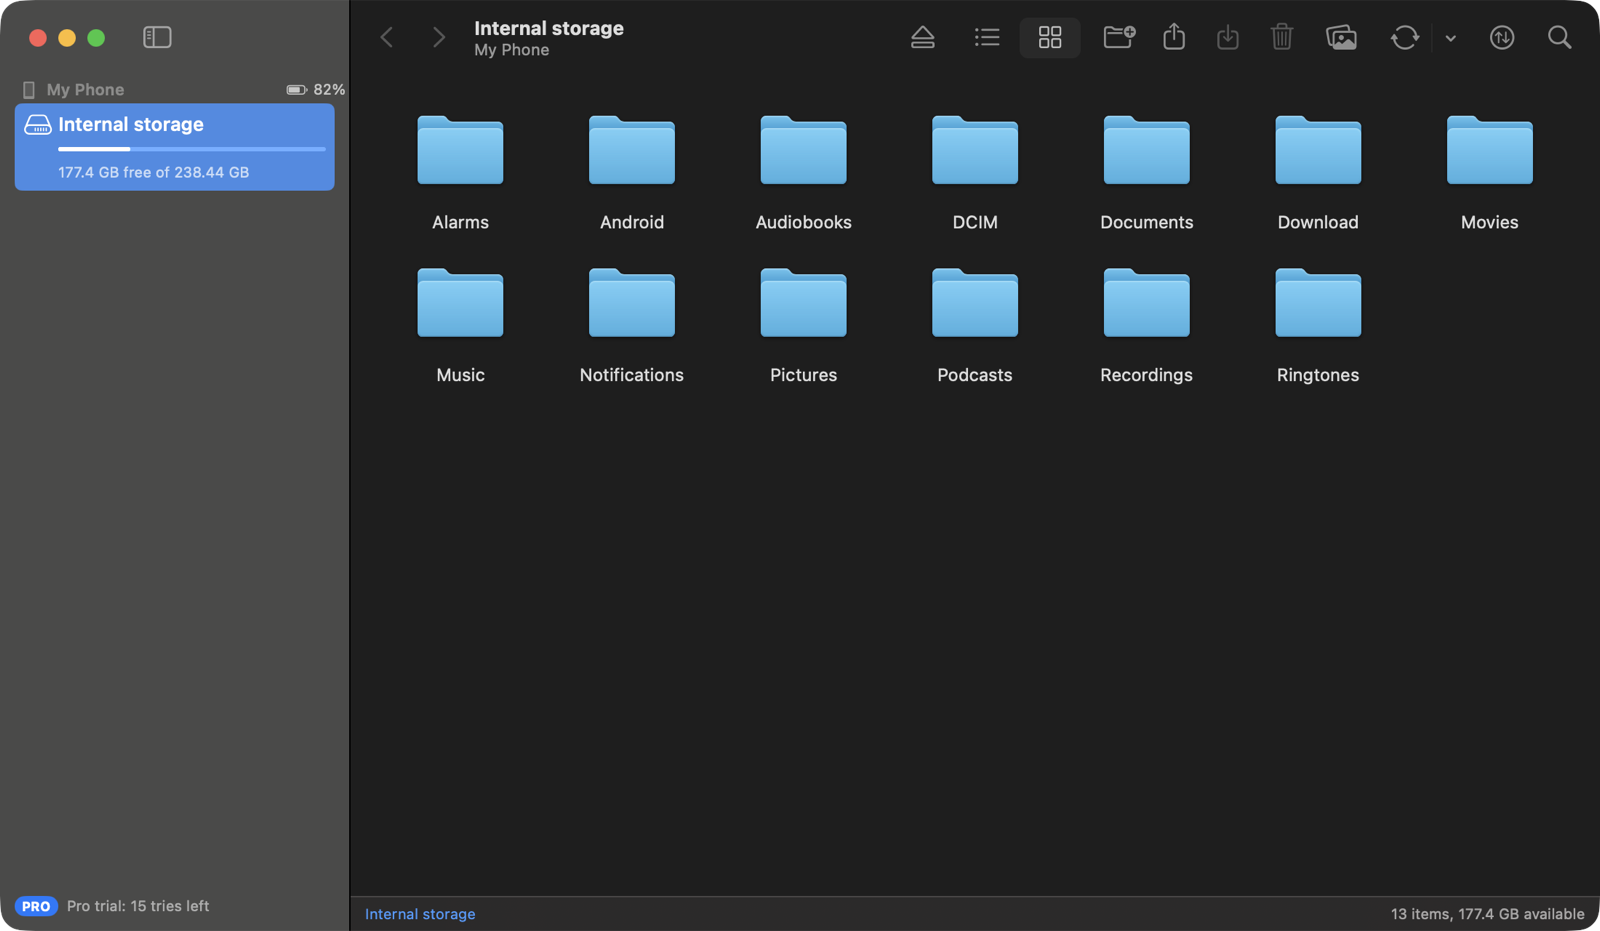Select the Pictures folder
This screenshot has width=1600, height=931.
[x=804, y=326]
